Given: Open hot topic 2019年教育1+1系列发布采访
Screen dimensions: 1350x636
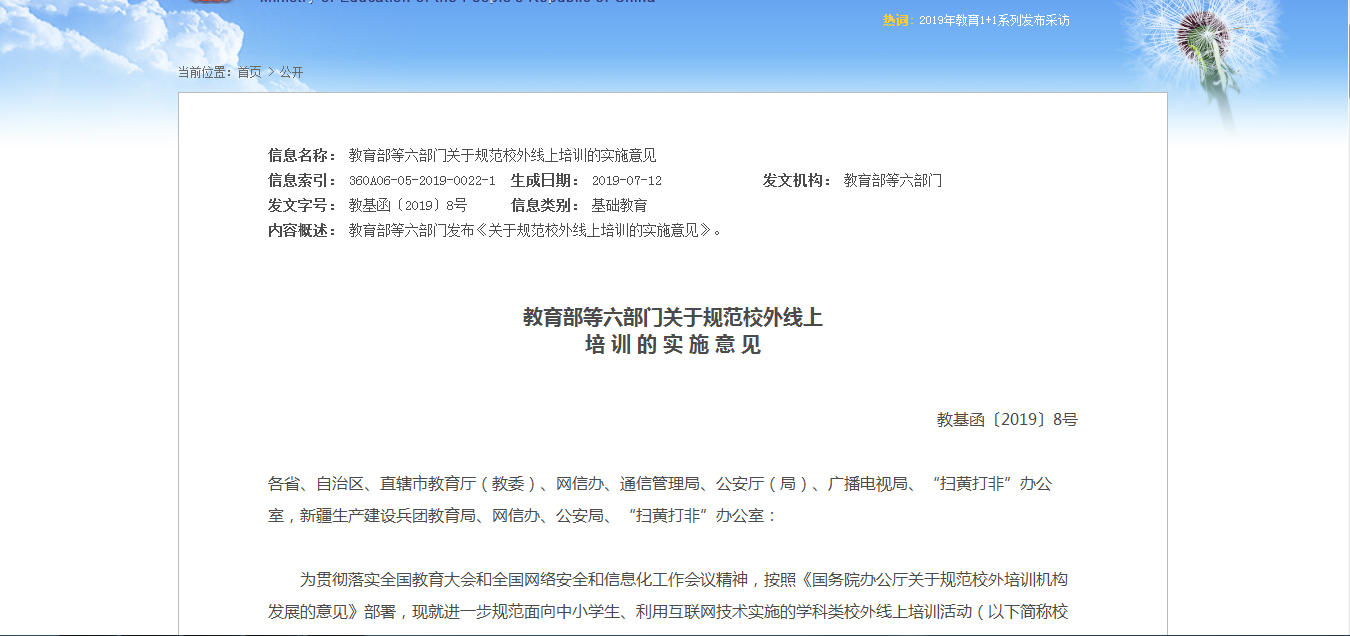Looking at the screenshot, I should click(x=994, y=20).
